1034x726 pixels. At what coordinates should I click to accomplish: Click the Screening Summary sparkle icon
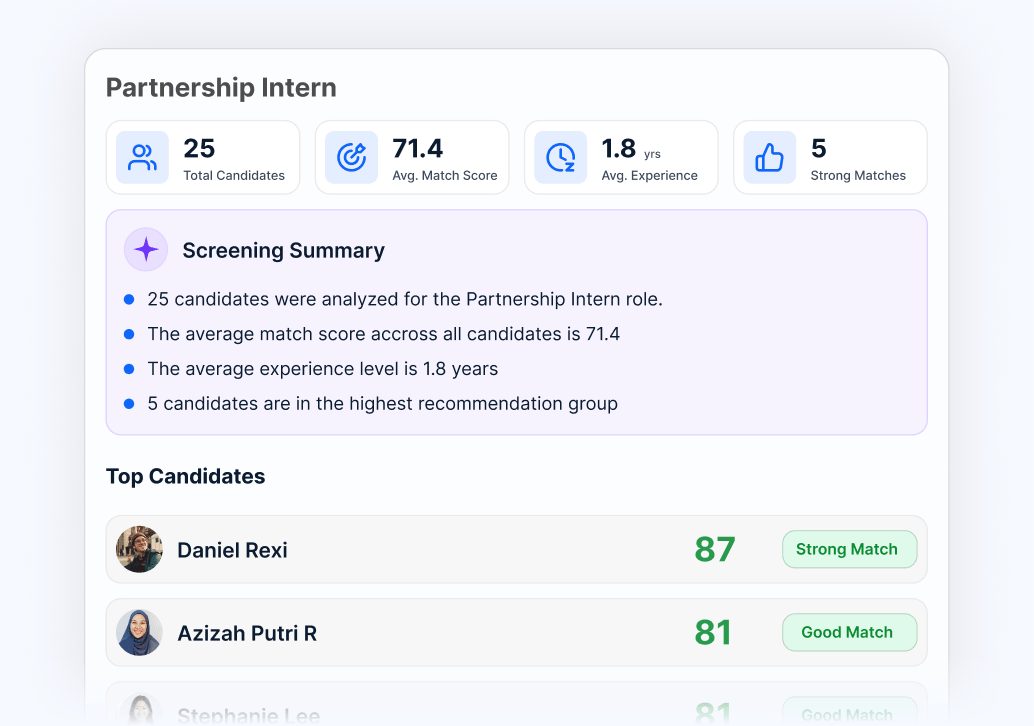[x=146, y=250]
